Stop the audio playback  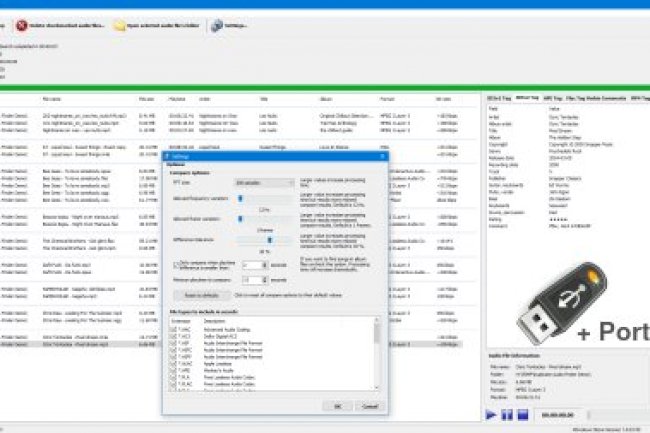point(522,413)
